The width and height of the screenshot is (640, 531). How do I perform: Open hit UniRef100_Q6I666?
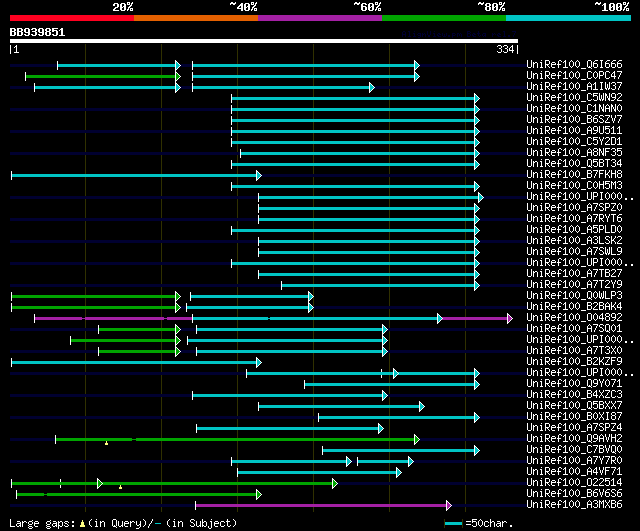click(x=574, y=64)
